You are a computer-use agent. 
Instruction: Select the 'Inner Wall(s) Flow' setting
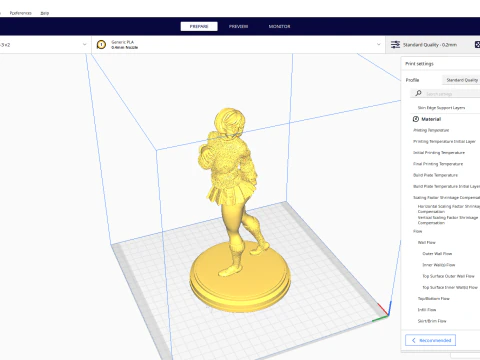pyautogui.click(x=439, y=265)
